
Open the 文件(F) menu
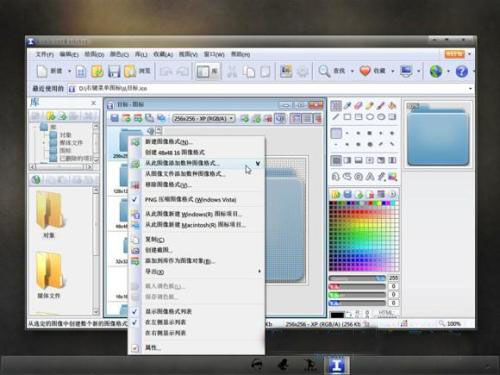(x=45, y=54)
